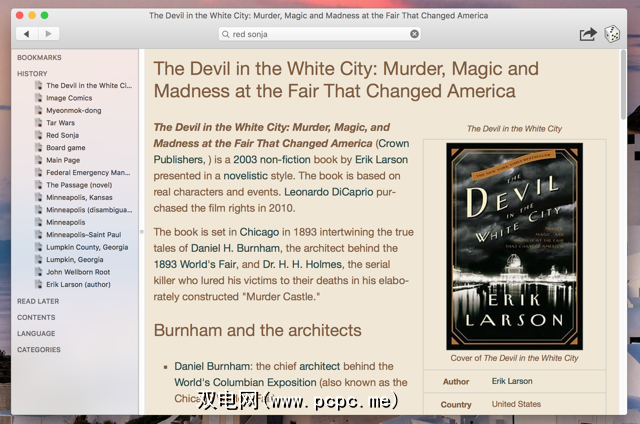640x424 pixels.
Task: Follow the '2003' link in the article
Action: click(x=245, y=160)
